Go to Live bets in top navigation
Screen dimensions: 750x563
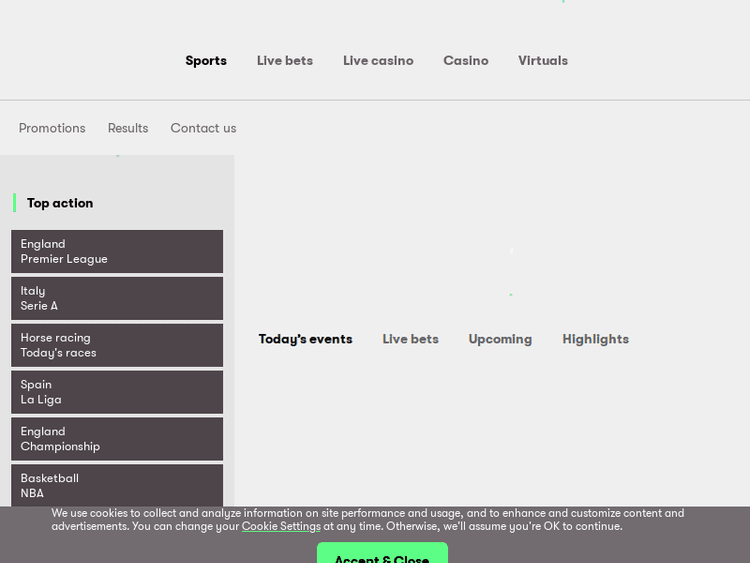tap(285, 61)
